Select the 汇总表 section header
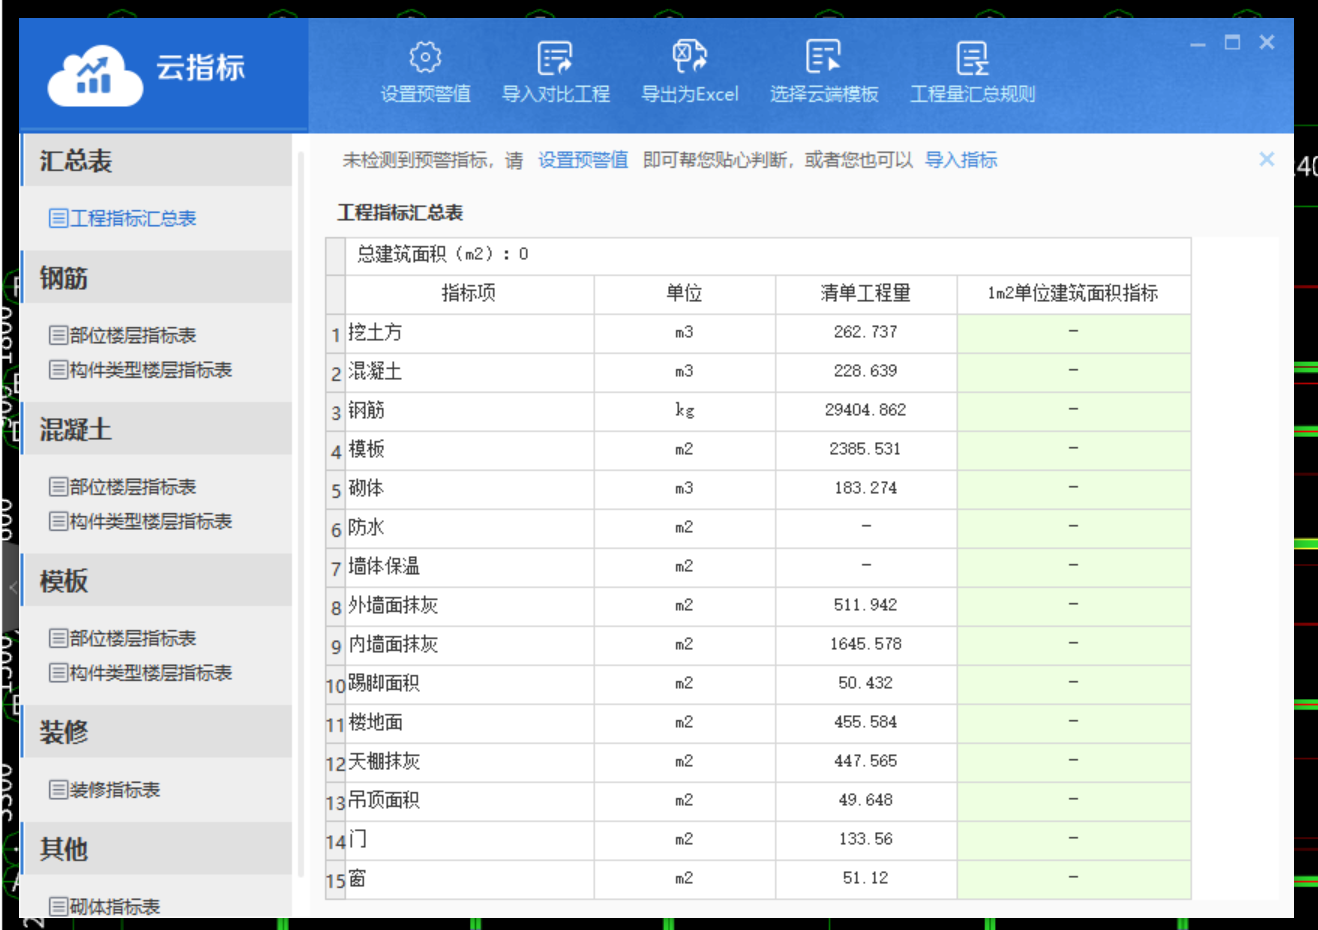Image resolution: width=1318 pixels, height=930 pixels. click(157, 160)
